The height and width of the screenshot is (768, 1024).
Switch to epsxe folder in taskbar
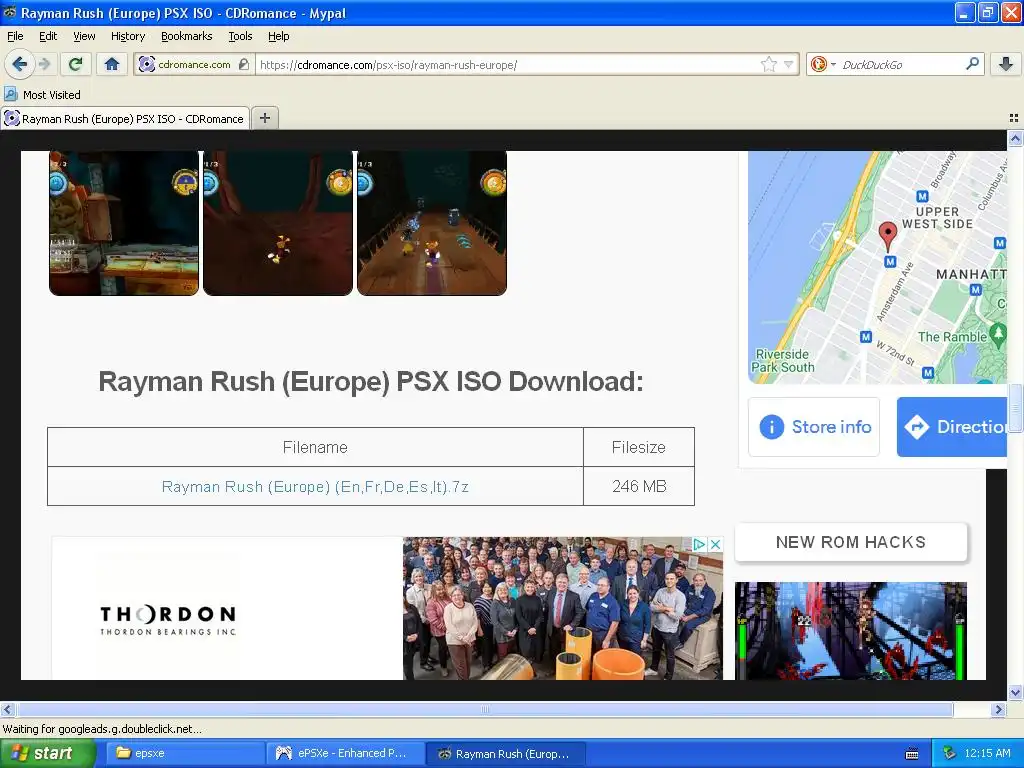pyautogui.click(x=185, y=754)
